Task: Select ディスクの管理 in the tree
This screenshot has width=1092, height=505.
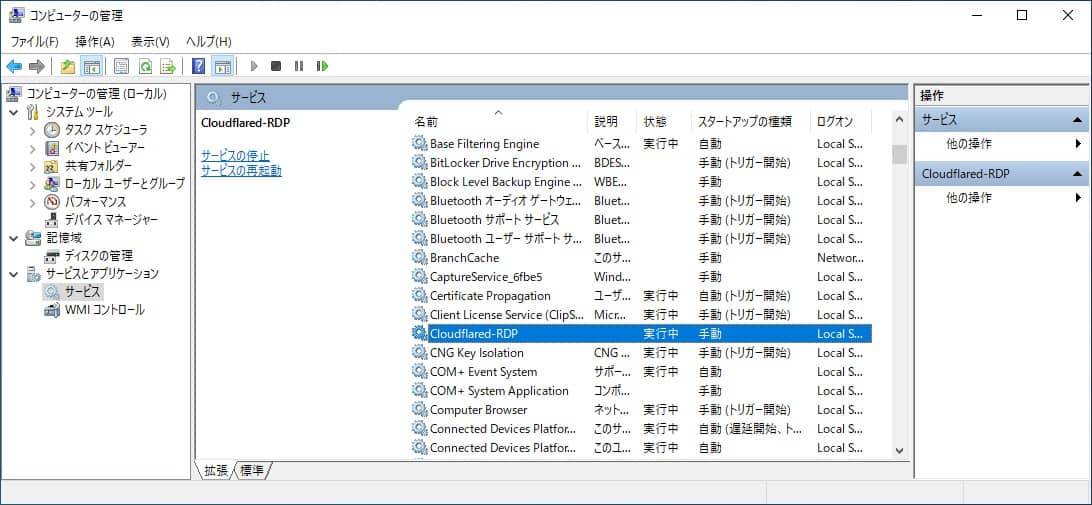Action: pyautogui.click(x=98, y=256)
